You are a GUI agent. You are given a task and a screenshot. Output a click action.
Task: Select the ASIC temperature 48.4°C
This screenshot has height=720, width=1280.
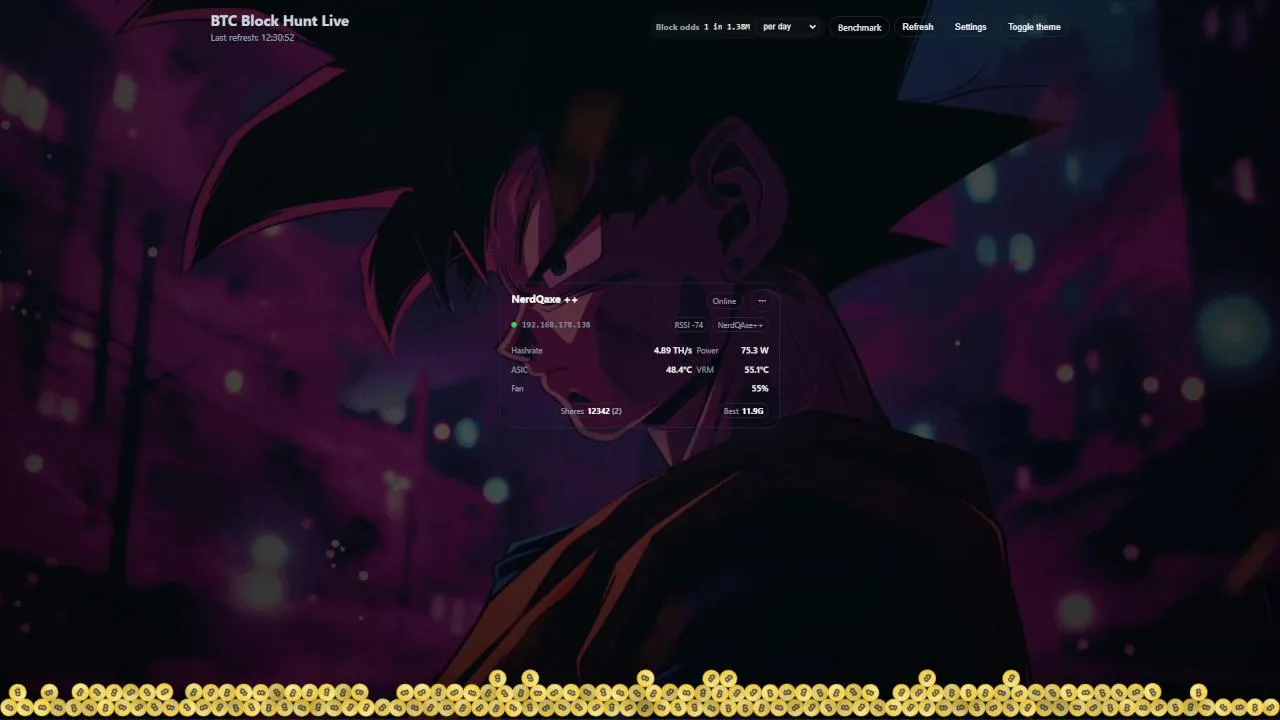click(x=679, y=370)
